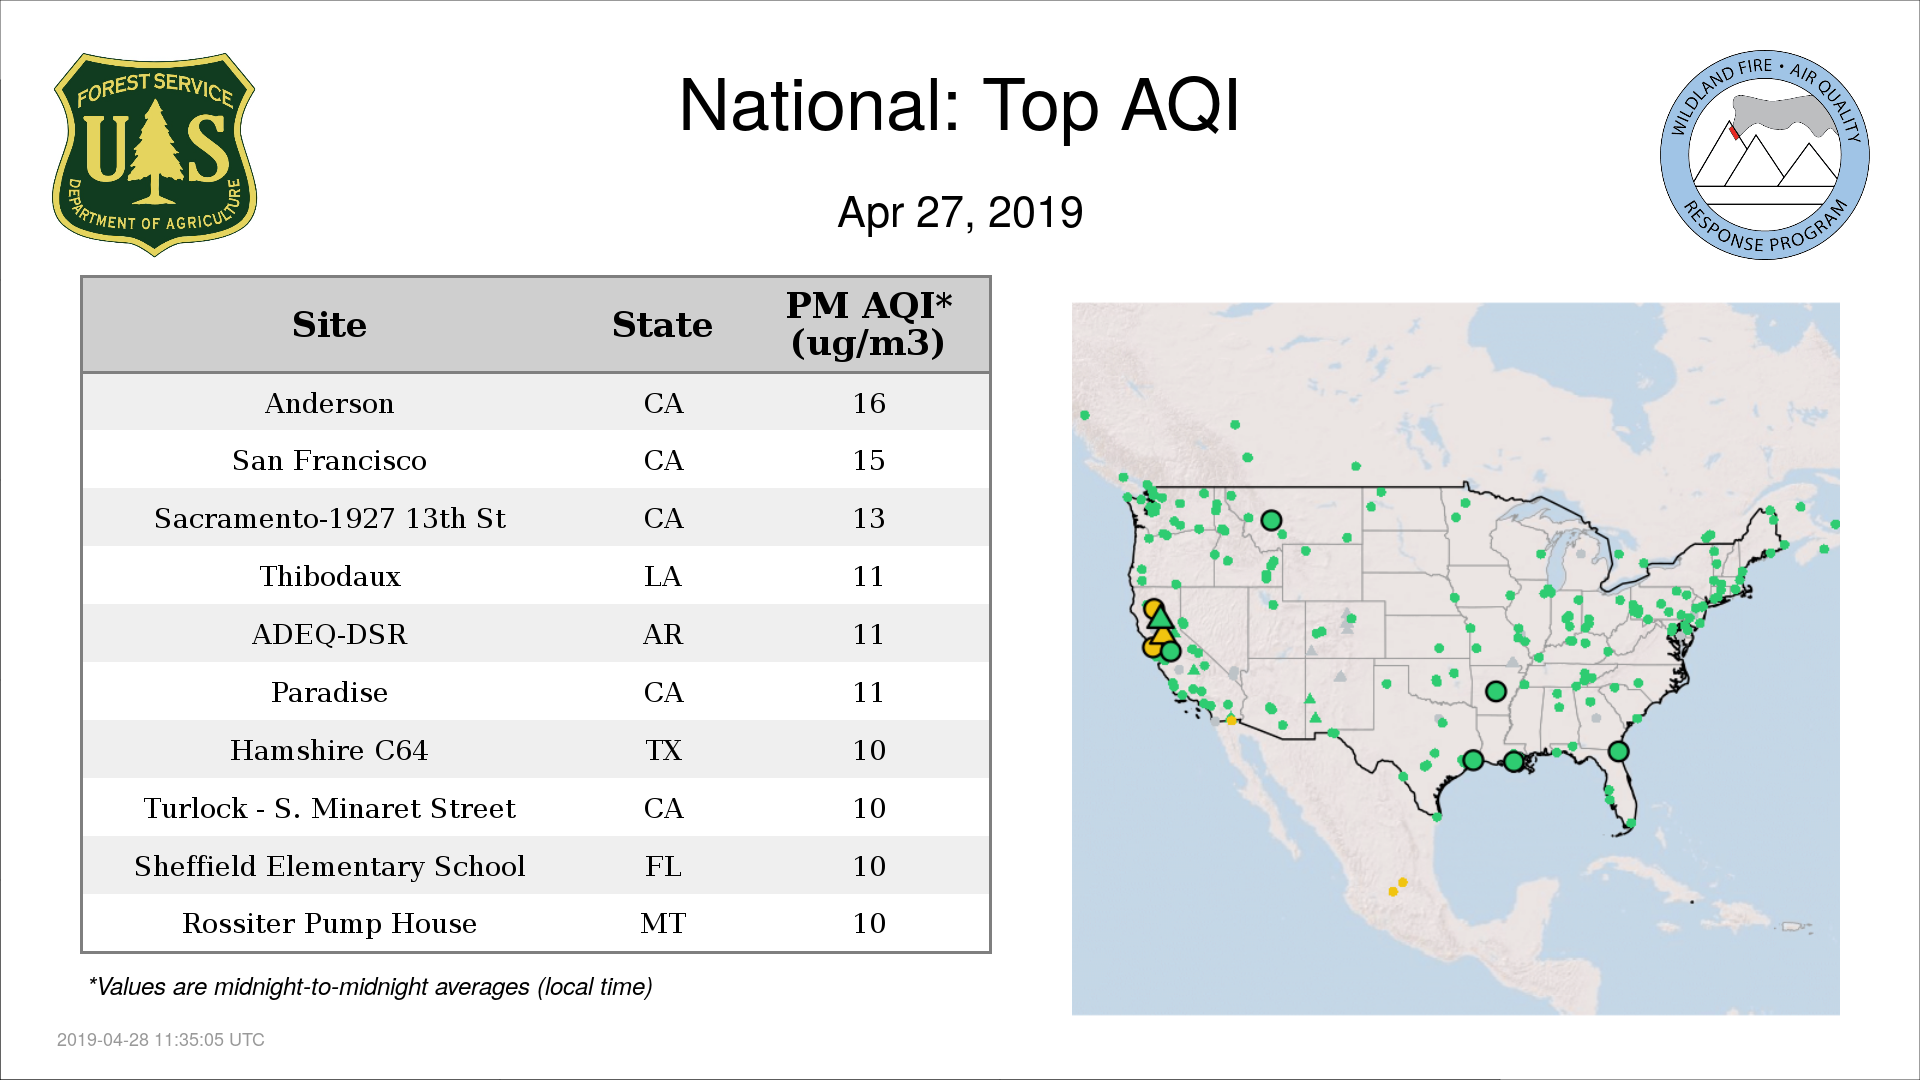Click the Wildland Fire Air Quality Response Program logo
1920x1080 pixels.
click(1765, 155)
